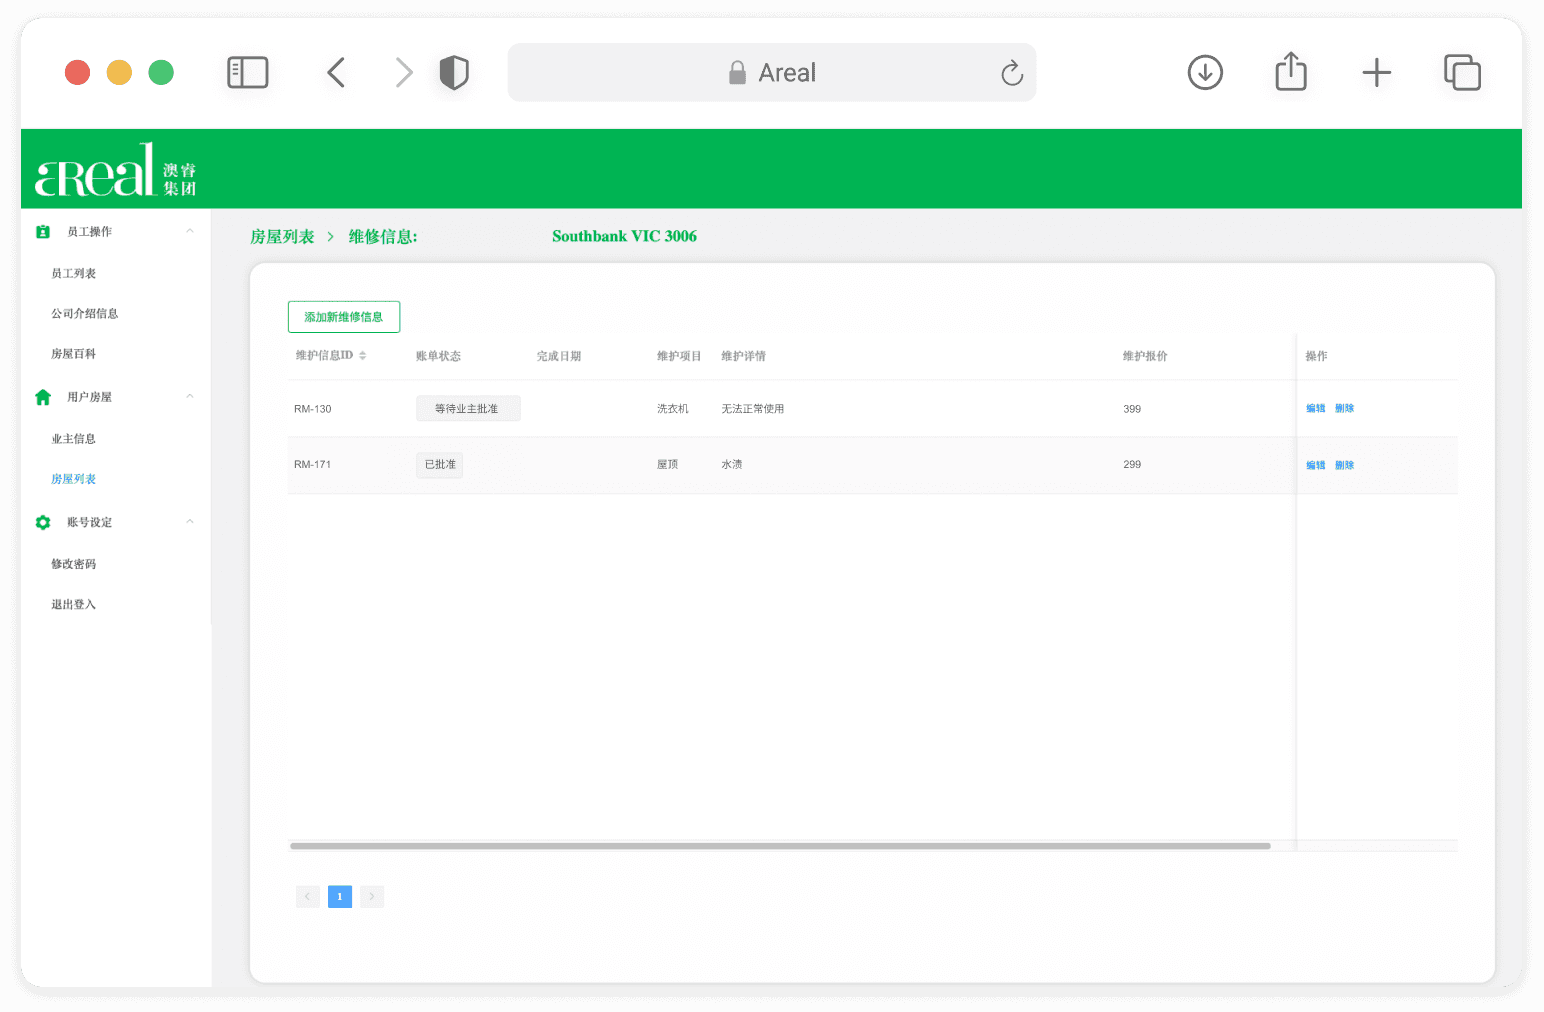This screenshot has width=1544, height=1012.
Task: Click the 维护详情 column header
Action: (x=743, y=356)
